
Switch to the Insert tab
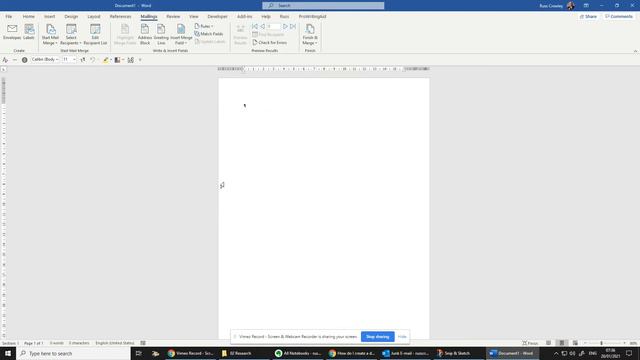(x=49, y=16)
